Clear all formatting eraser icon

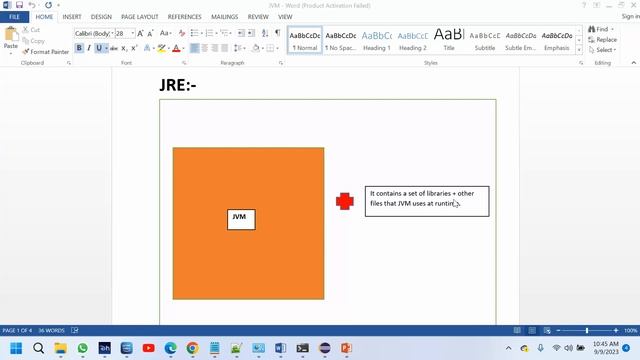182,33
